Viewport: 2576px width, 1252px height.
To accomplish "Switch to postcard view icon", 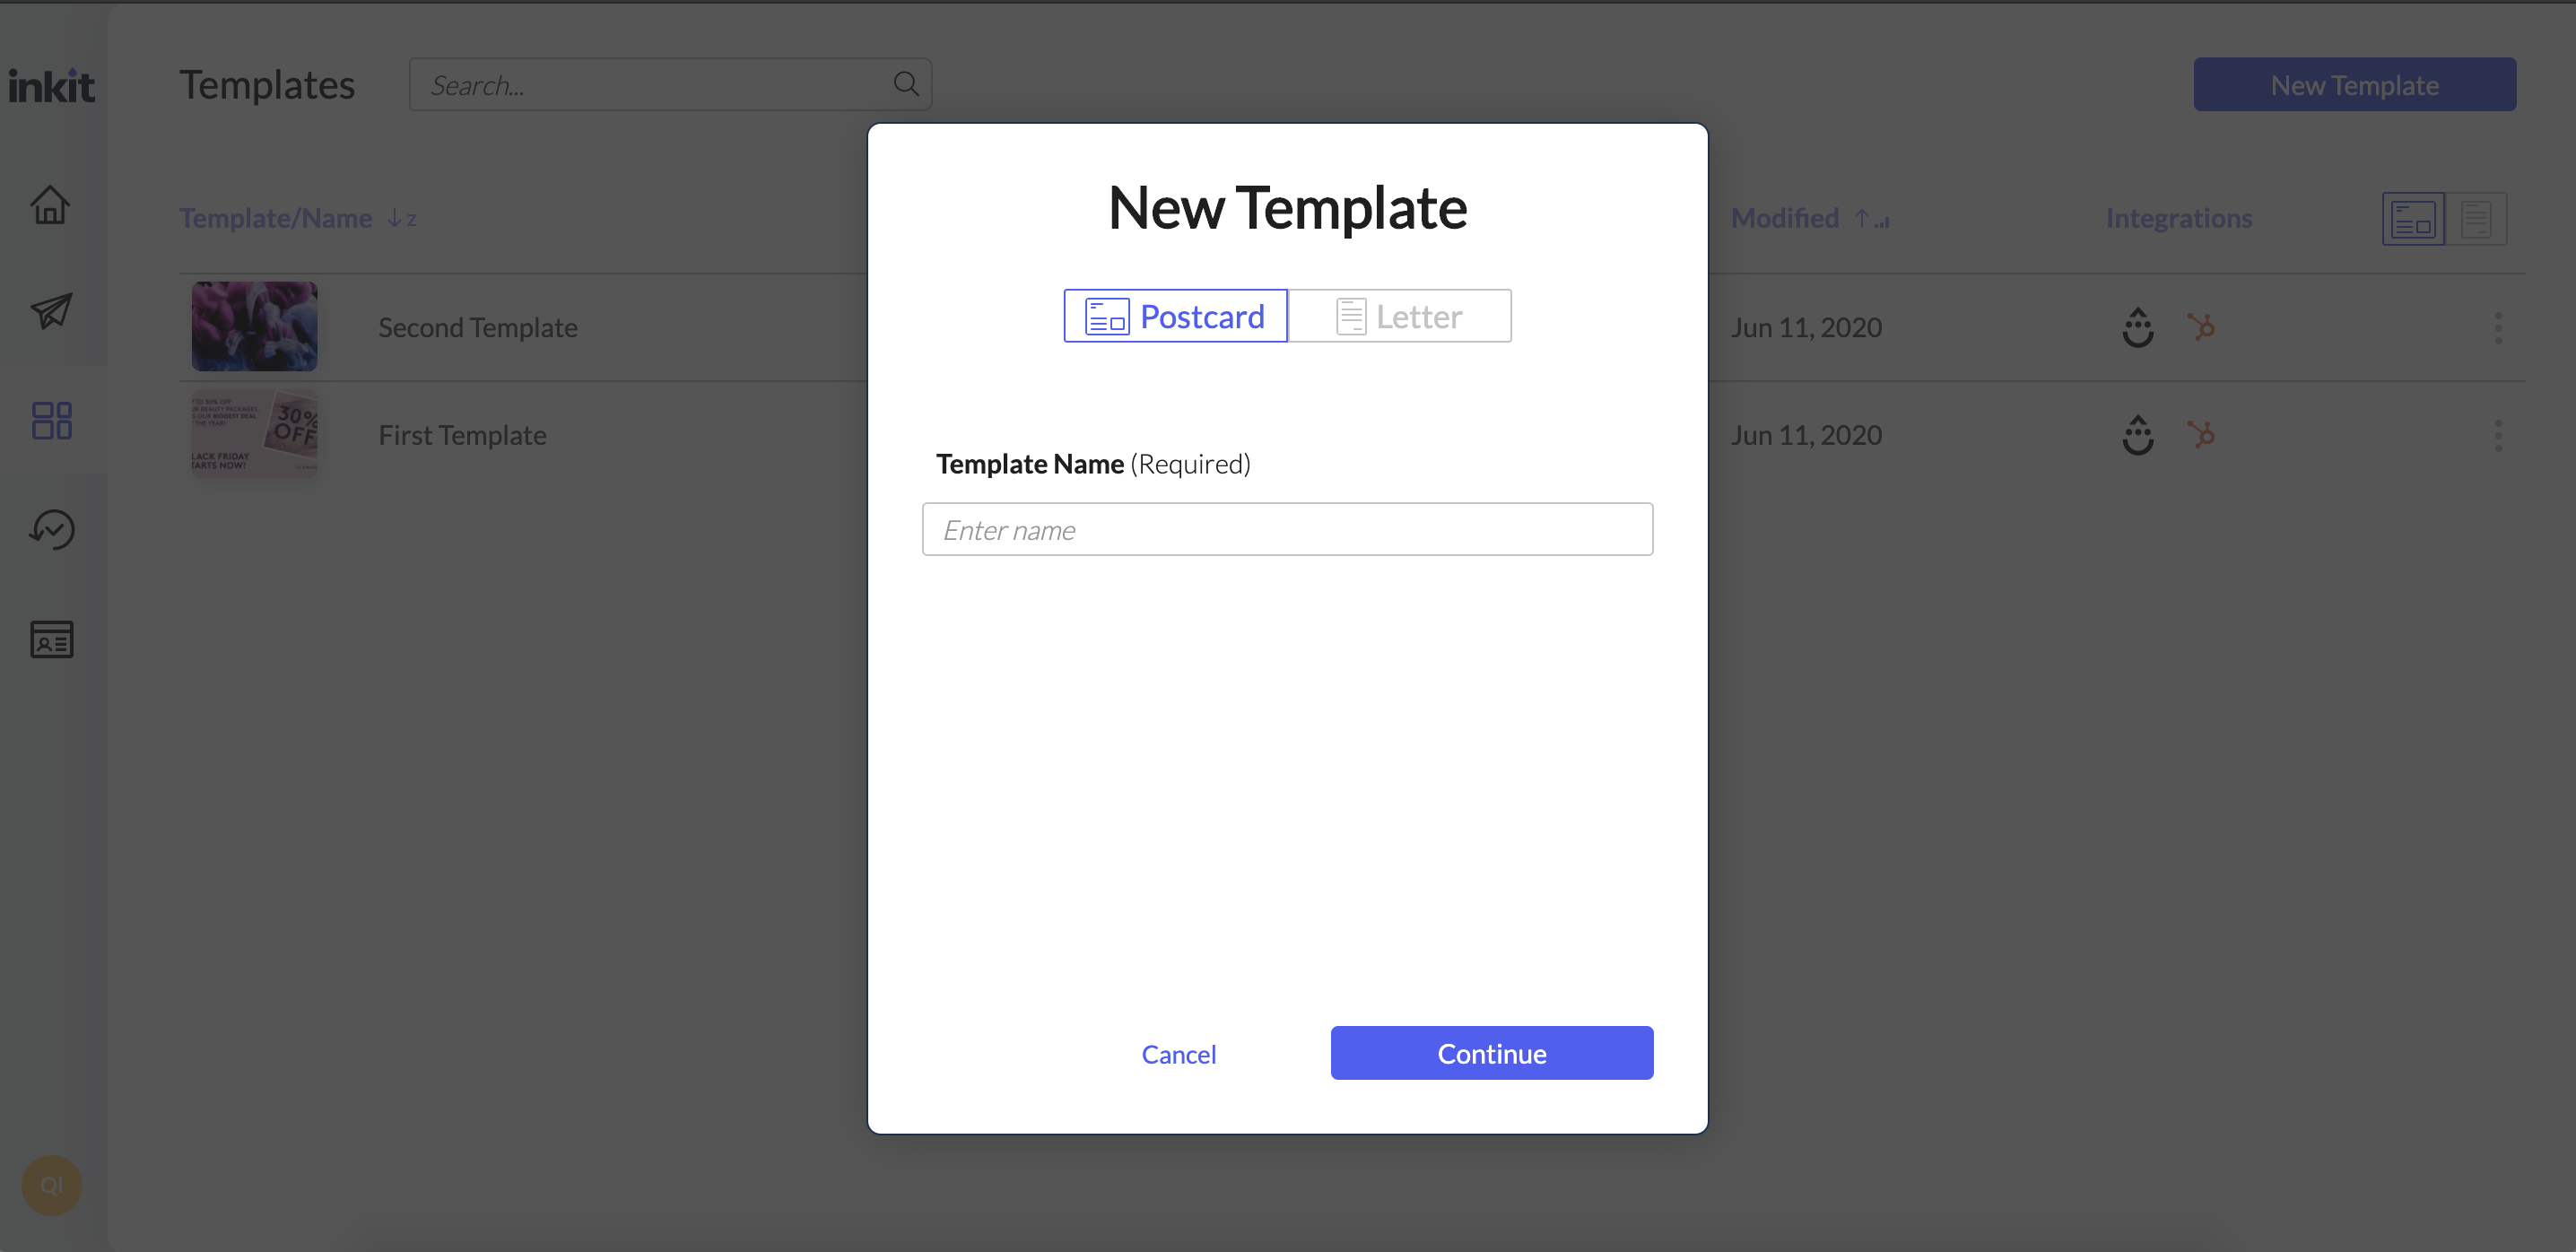I will pos(2413,218).
